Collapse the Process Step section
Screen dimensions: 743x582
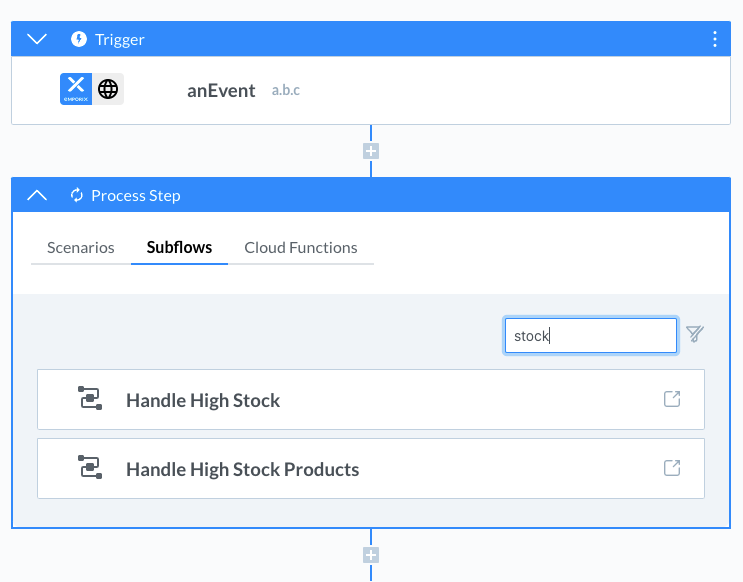[37, 195]
